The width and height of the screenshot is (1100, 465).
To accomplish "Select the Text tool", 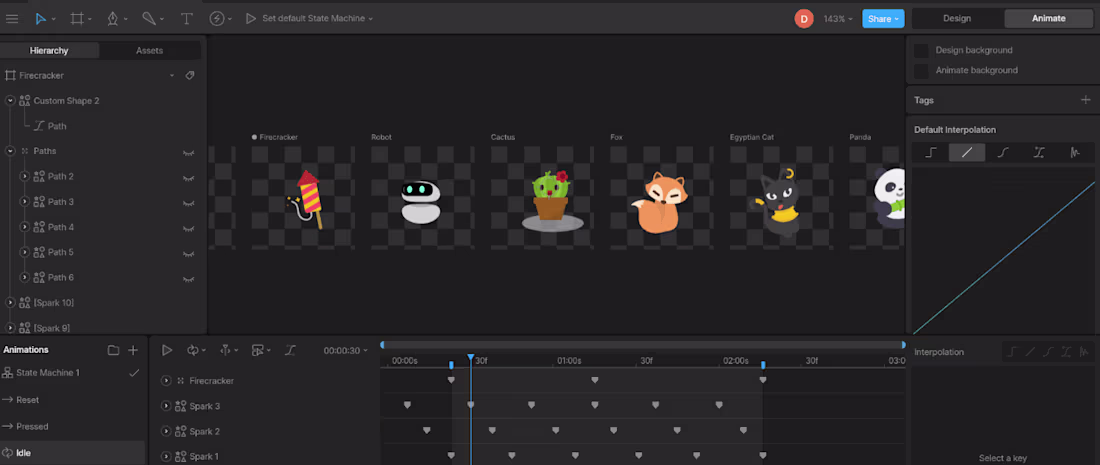I will pyautogui.click(x=187, y=19).
